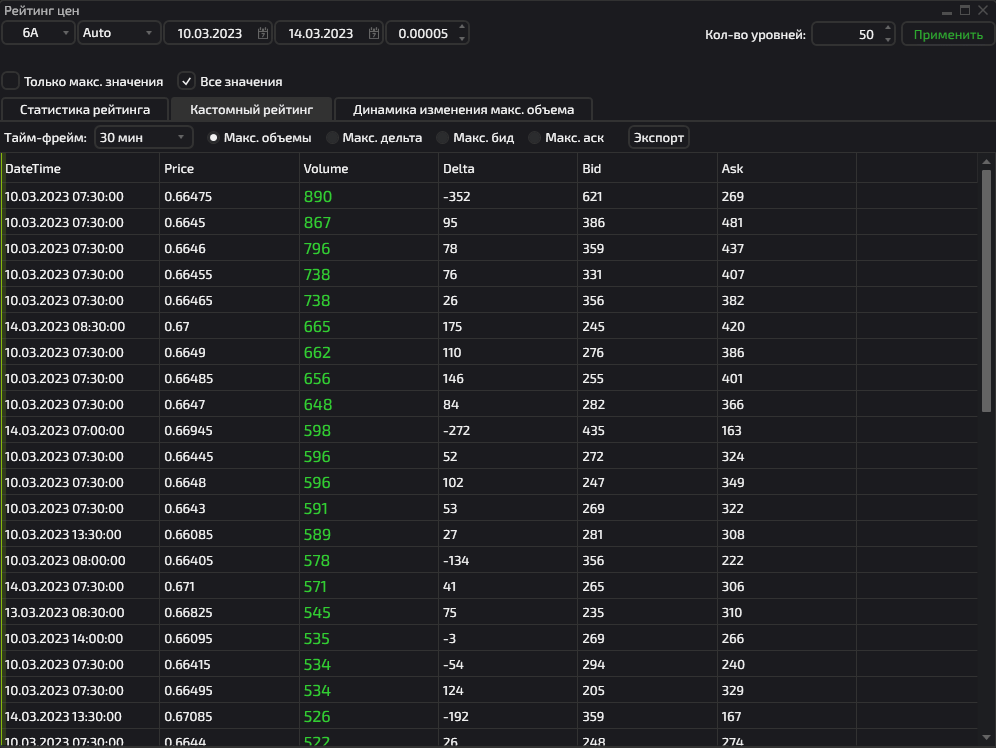Open the 'Динамика изменения макс. объема' tab

pos(464,109)
